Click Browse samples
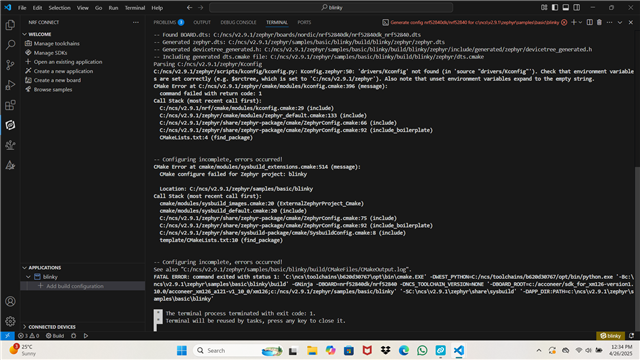The height and width of the screenshot is (360, 640). pyautogui.click(x=53, y=89)
